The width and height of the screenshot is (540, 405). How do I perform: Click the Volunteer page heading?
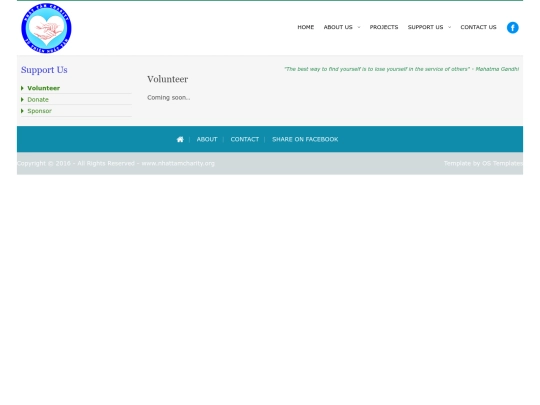(167, 79)
